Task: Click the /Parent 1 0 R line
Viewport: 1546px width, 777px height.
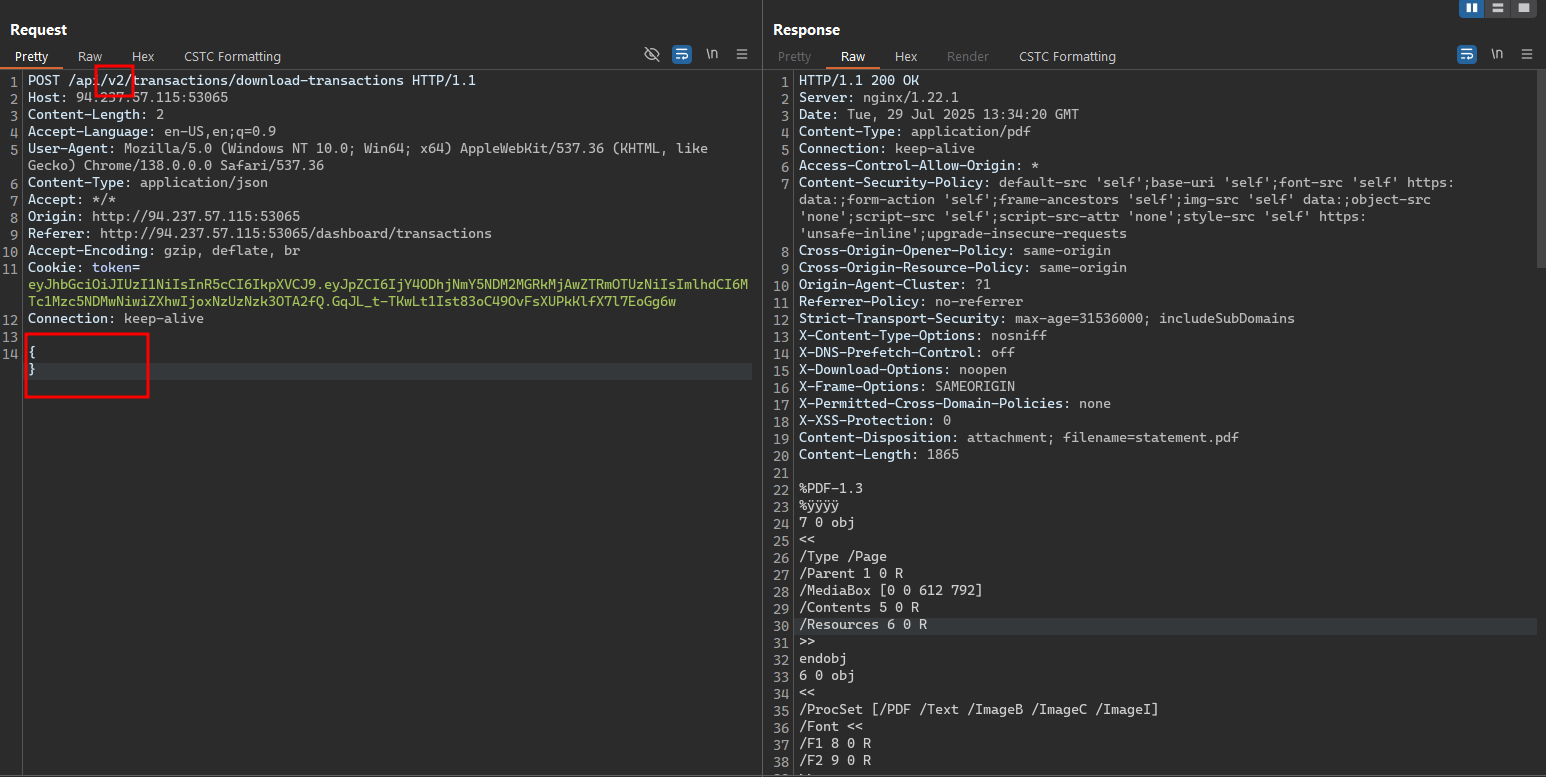Action: pyautogui.click(x=851, y=573)
